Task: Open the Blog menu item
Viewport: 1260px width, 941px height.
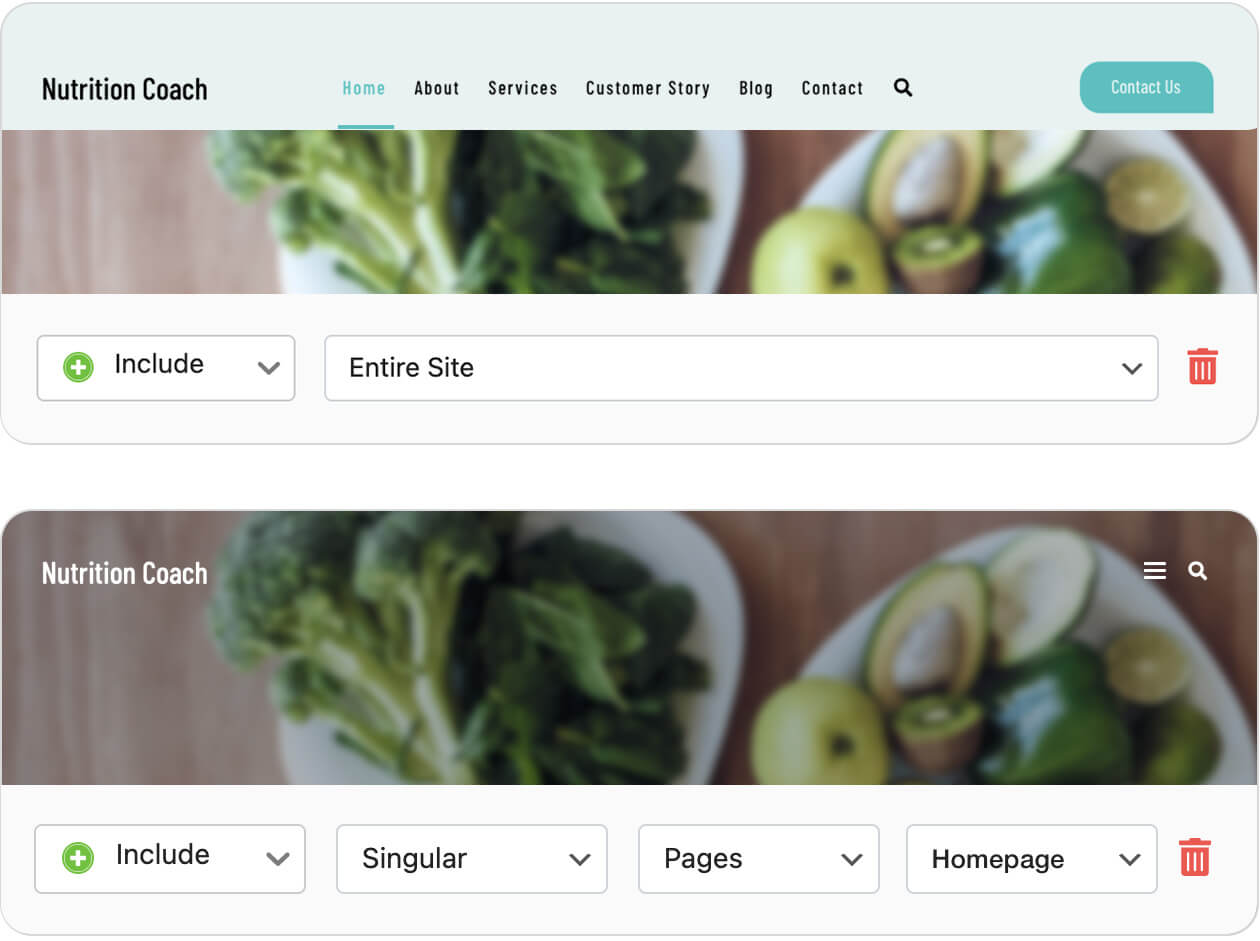Action: click(756, 88)
